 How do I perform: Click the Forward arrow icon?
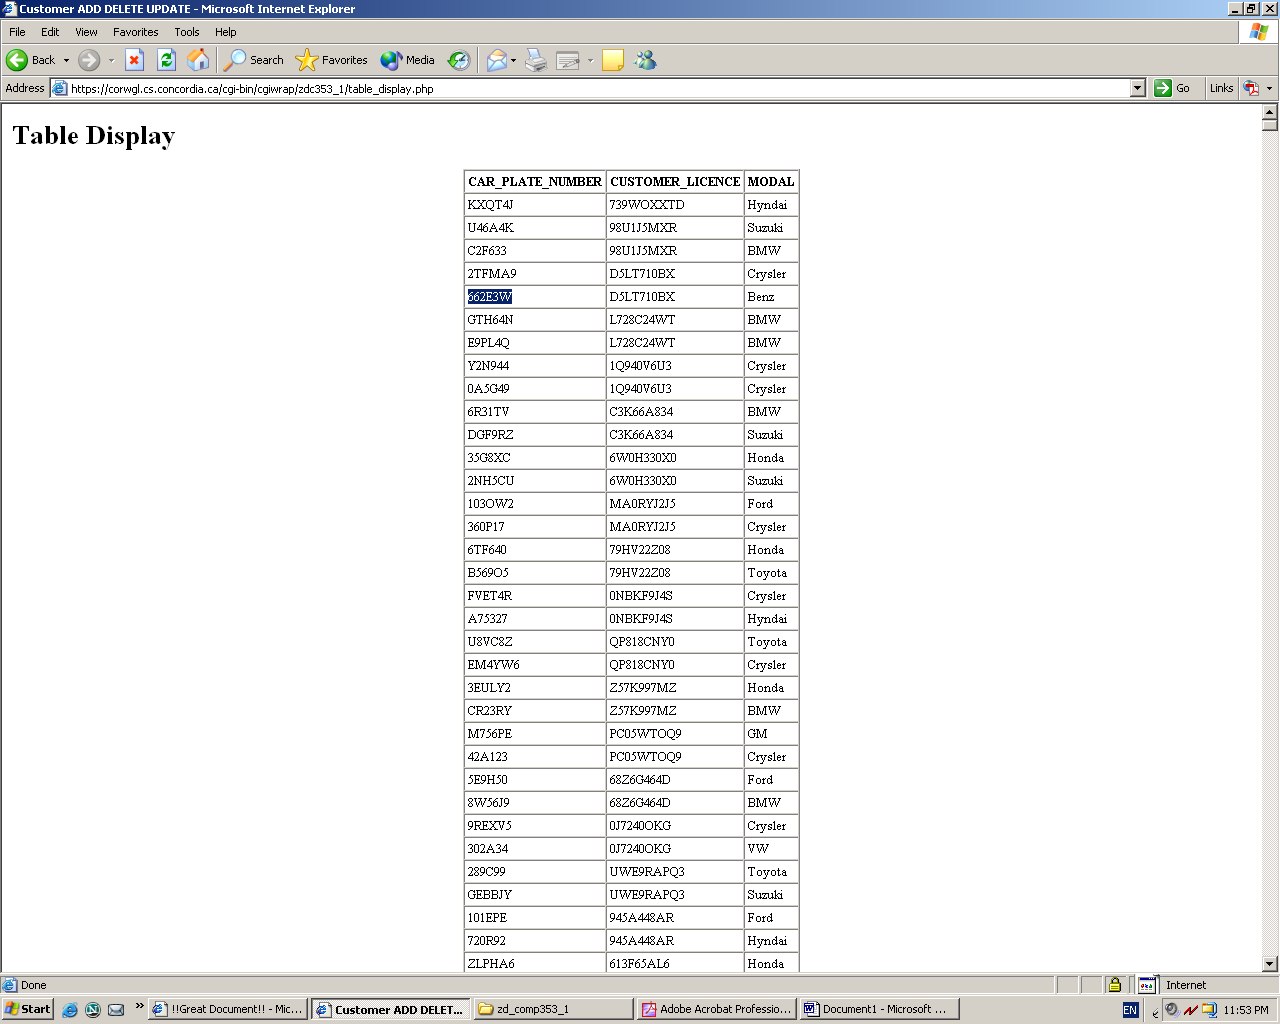pos(89,60)
